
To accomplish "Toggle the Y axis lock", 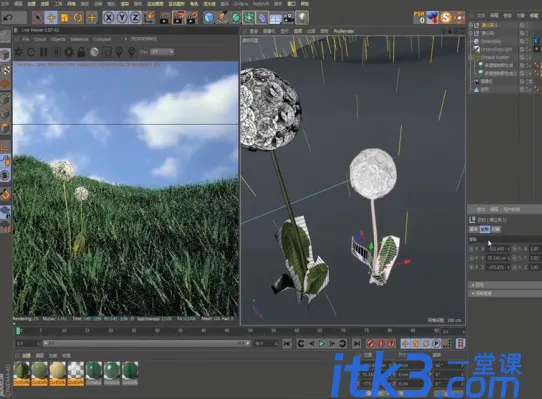I will (122, 17).
